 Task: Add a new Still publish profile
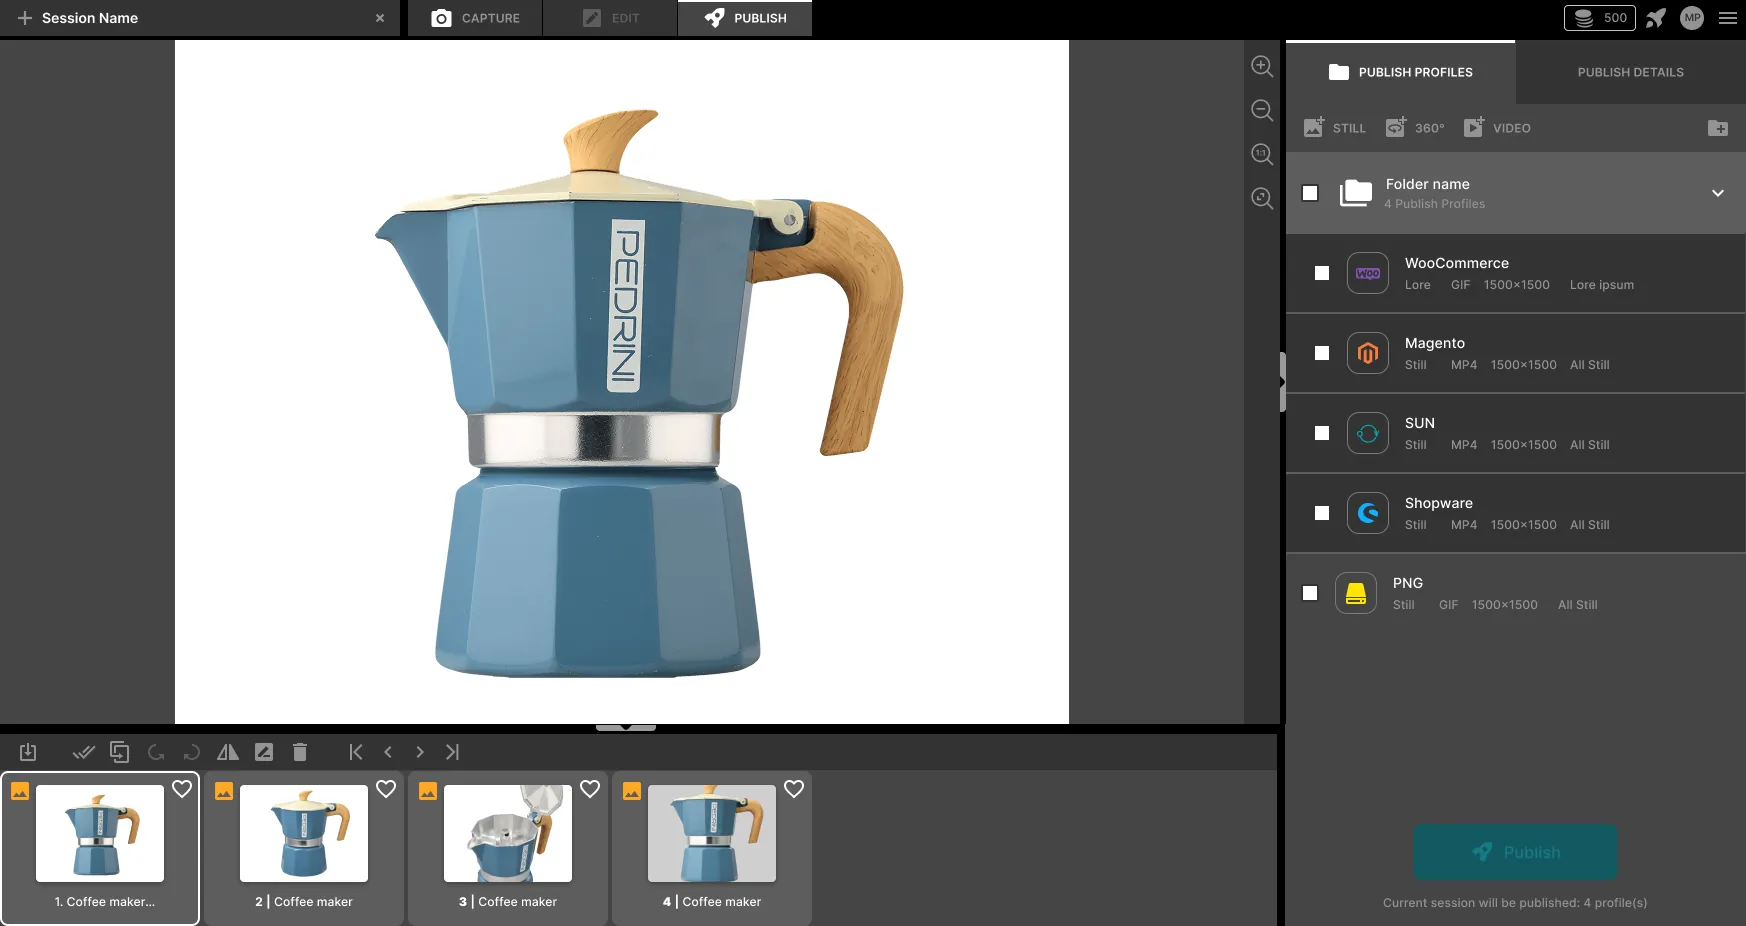click(x=1335, y=128)
